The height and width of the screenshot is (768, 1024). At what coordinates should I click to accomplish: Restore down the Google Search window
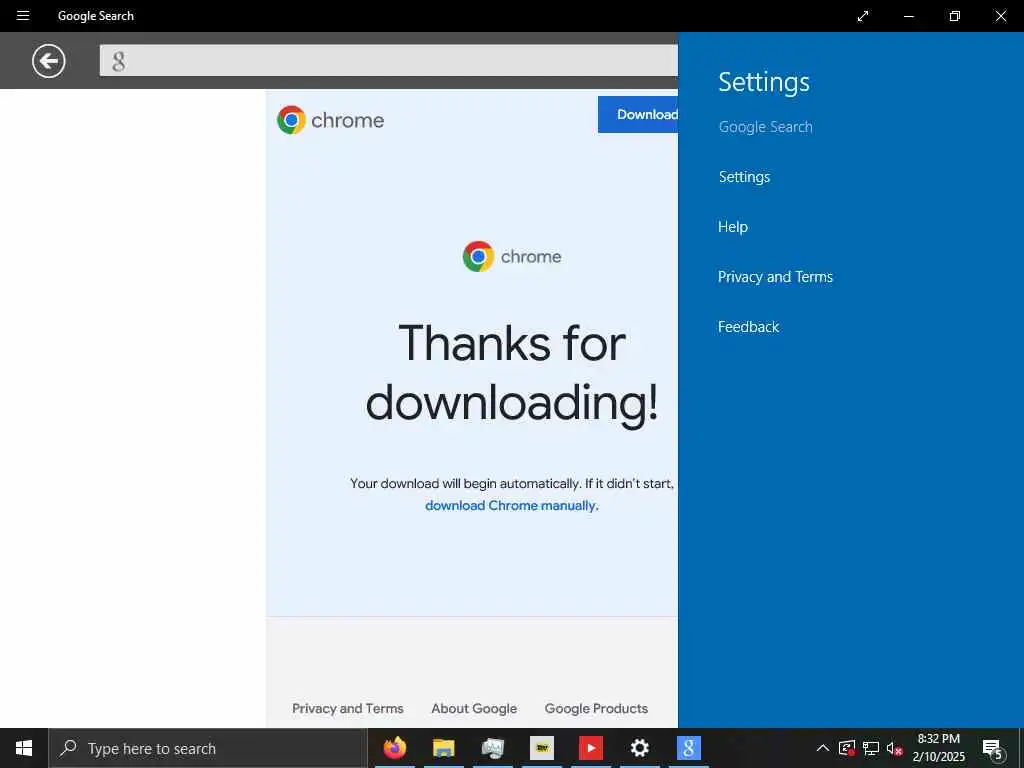click(955, 16)
